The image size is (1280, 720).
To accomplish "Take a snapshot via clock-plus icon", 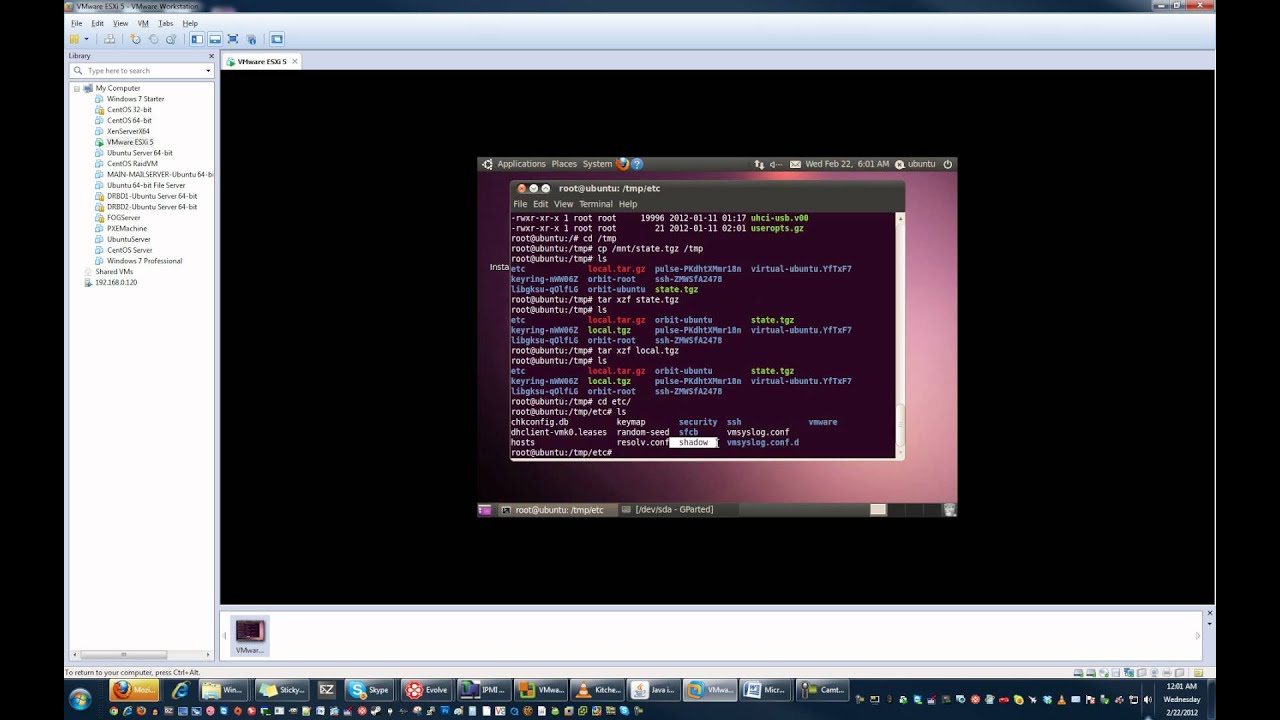I will pos(136,39).
